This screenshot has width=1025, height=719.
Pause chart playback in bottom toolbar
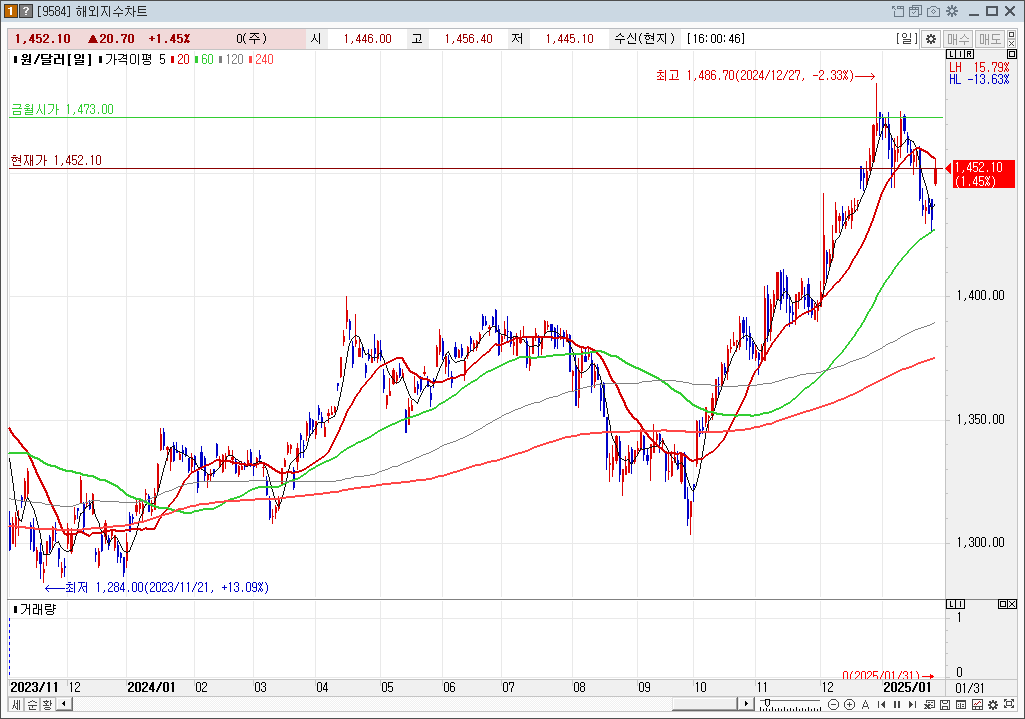click(897, 705)
